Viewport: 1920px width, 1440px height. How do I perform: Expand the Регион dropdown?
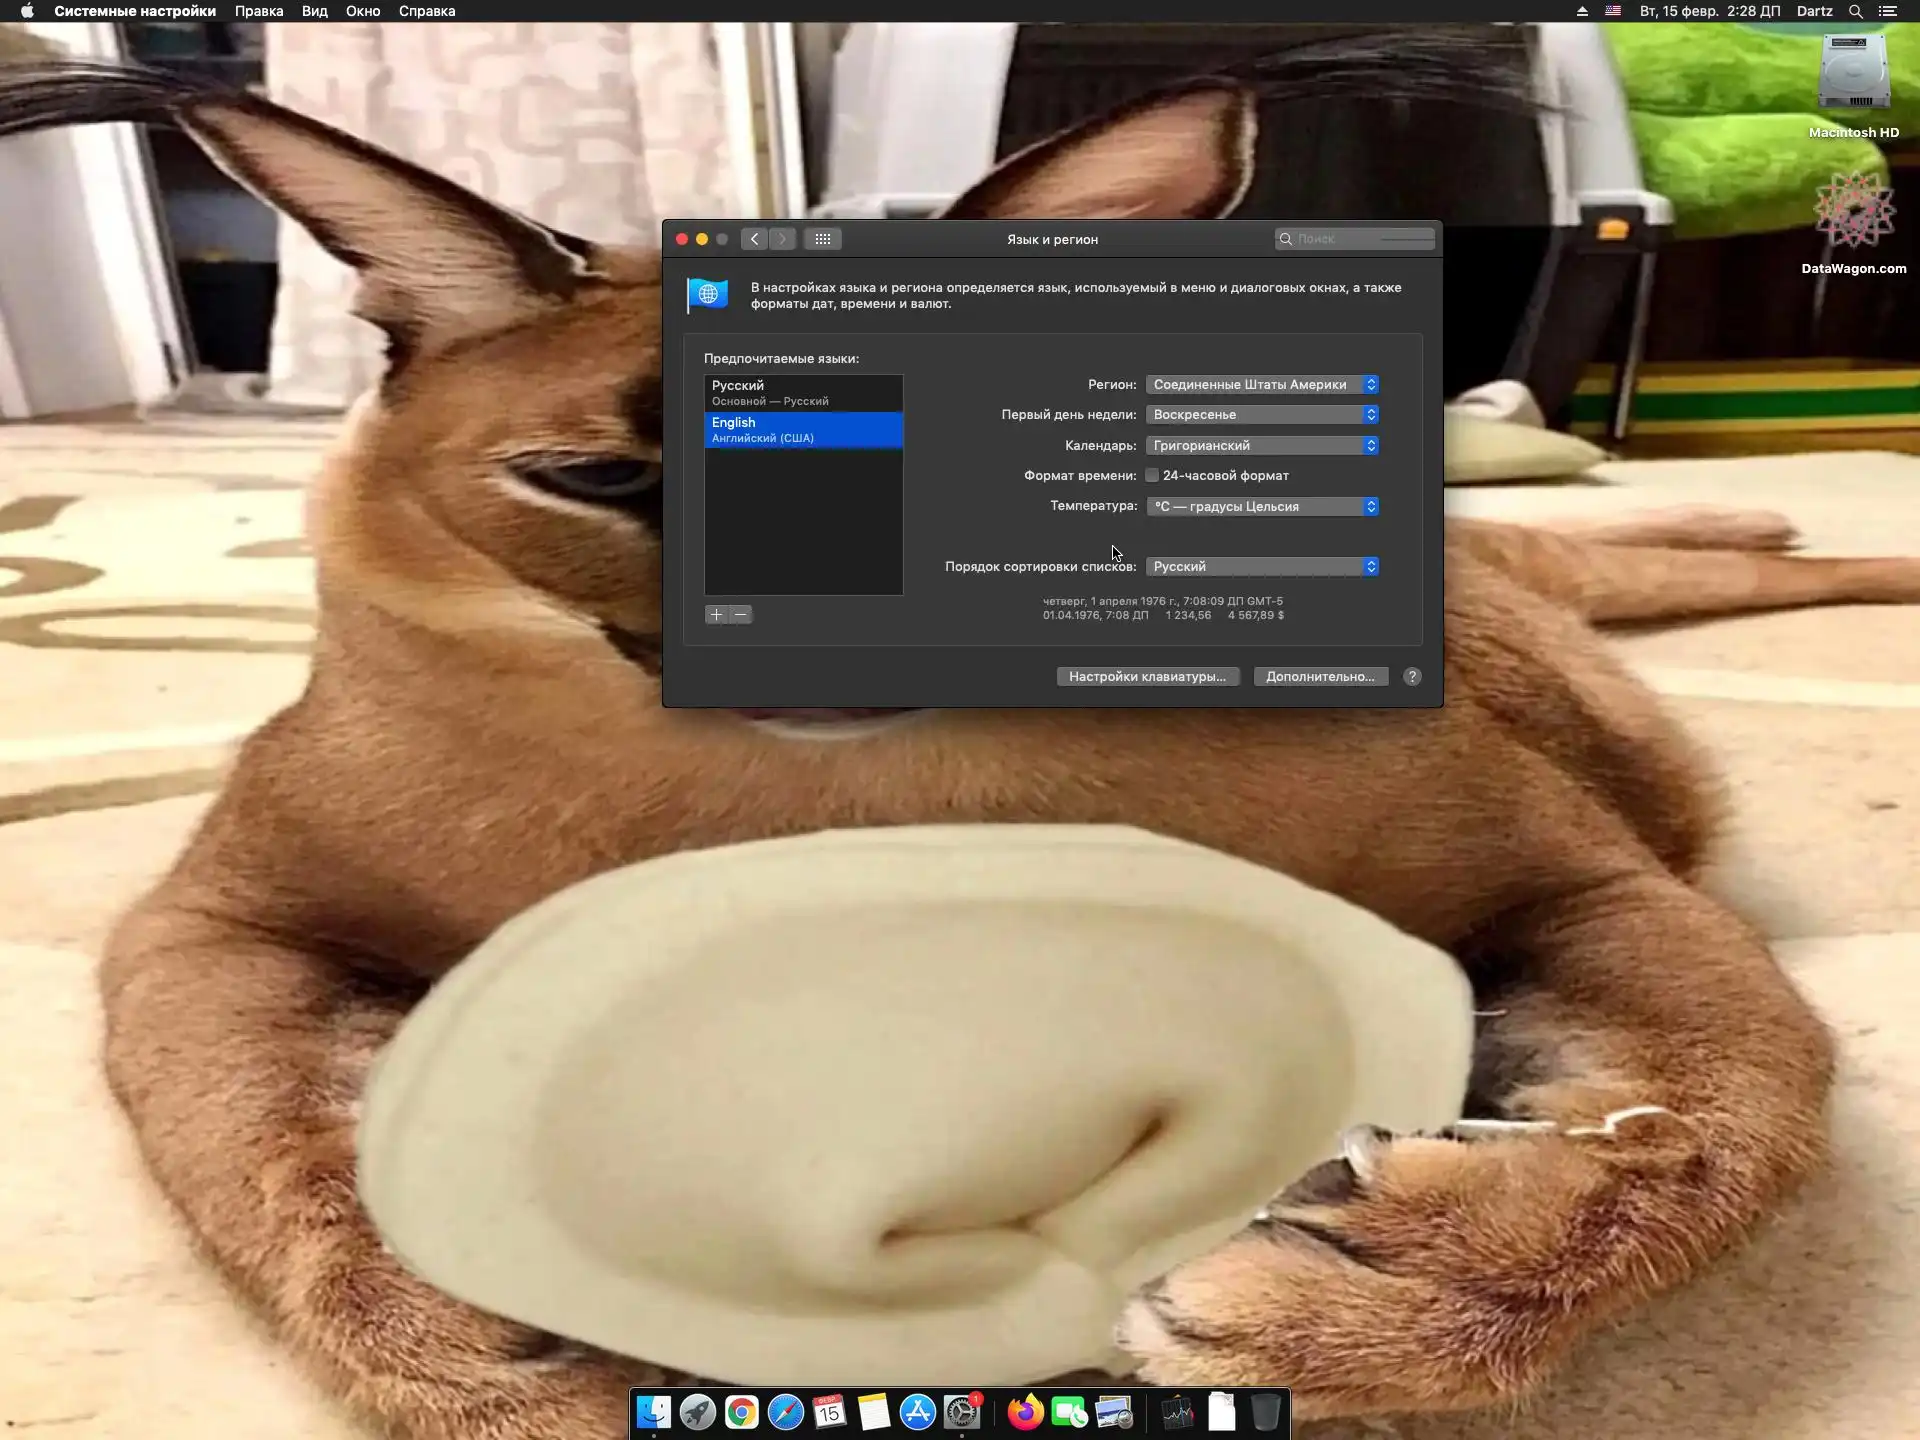coord(1262,385)
